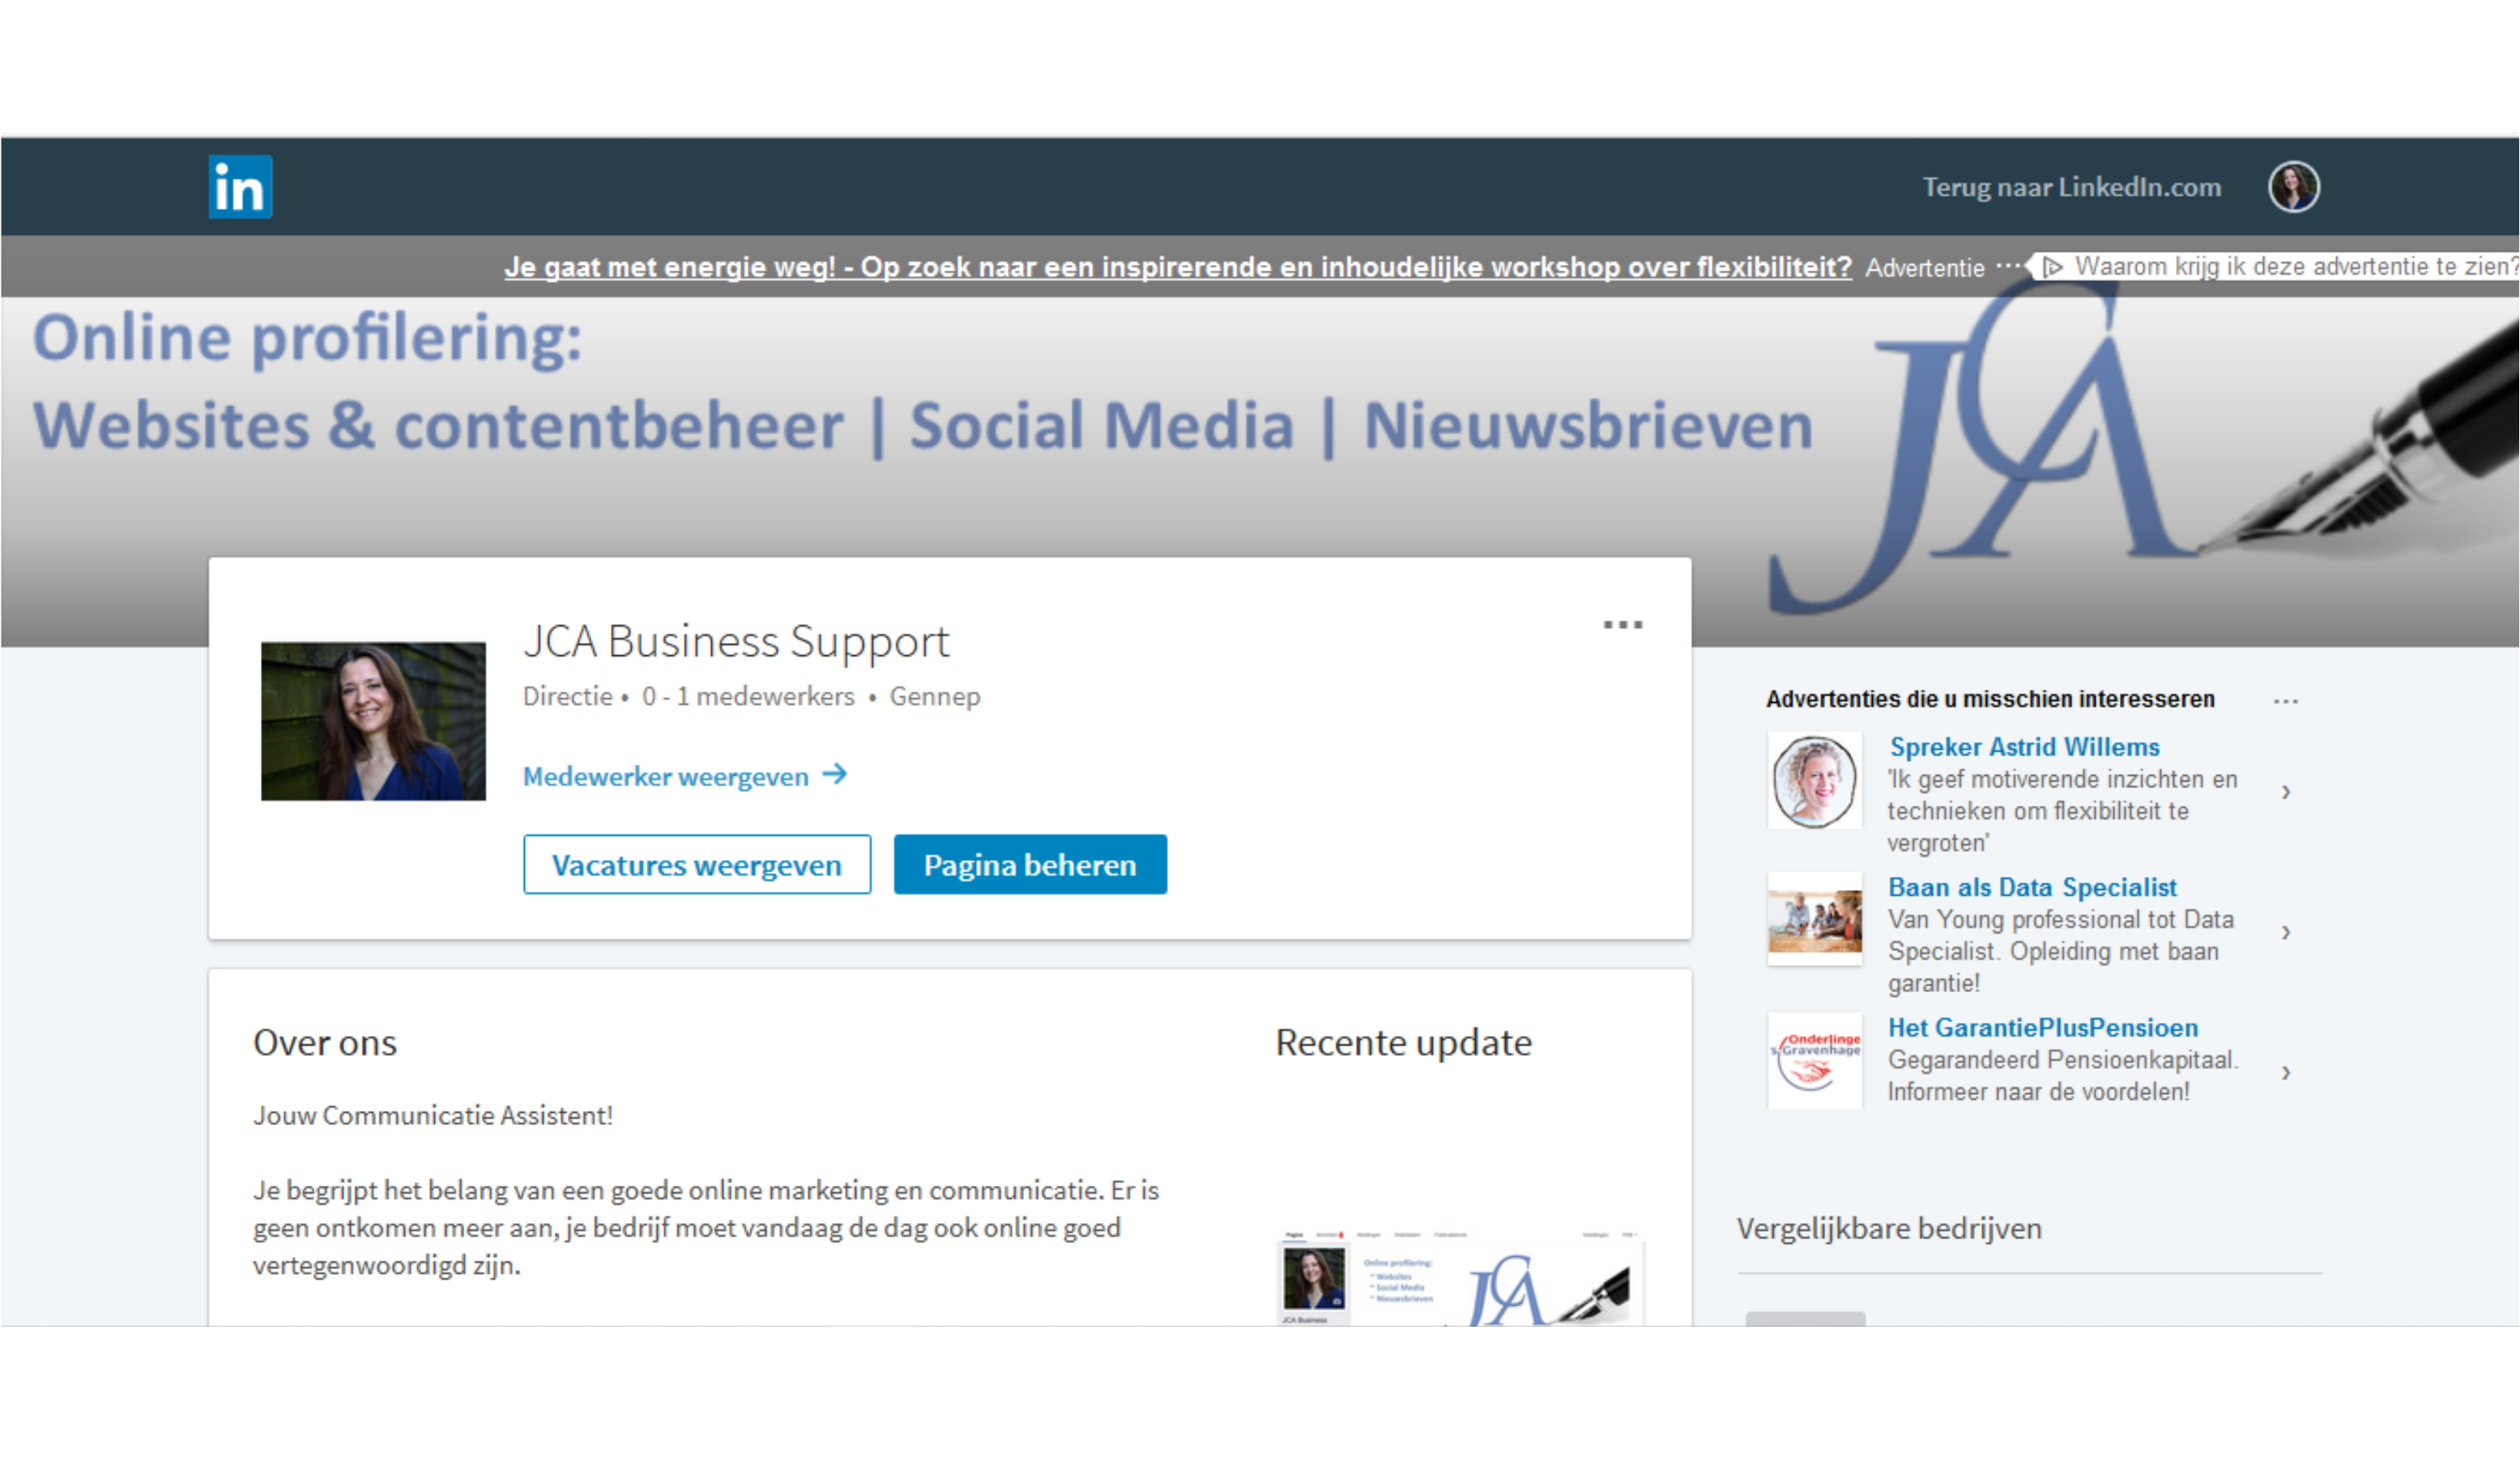The width and height of the screenshot is (2520, 1478).
Task: Click the Gennep location text
Action: tap(934, 696)
